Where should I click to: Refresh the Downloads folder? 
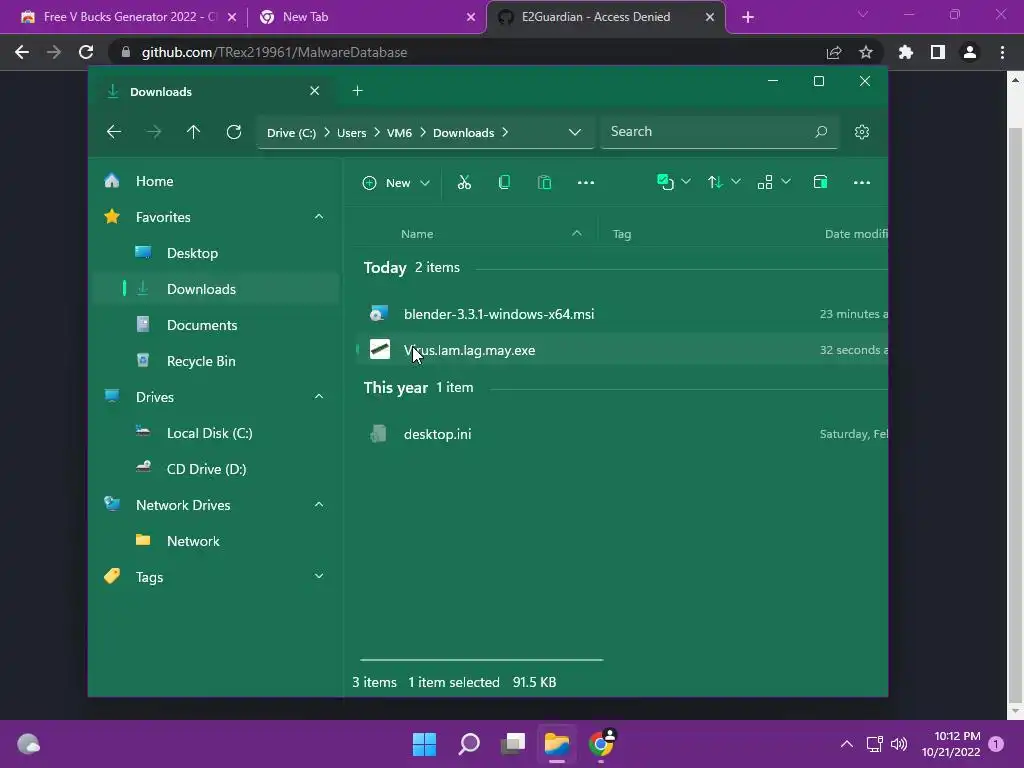tap(234, 132)
